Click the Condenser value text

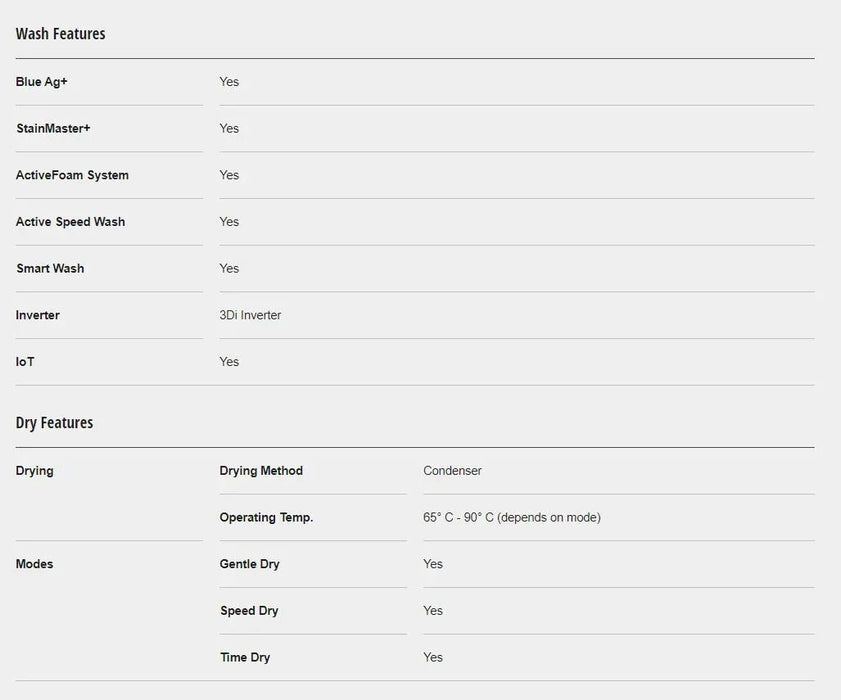(452, 471)
